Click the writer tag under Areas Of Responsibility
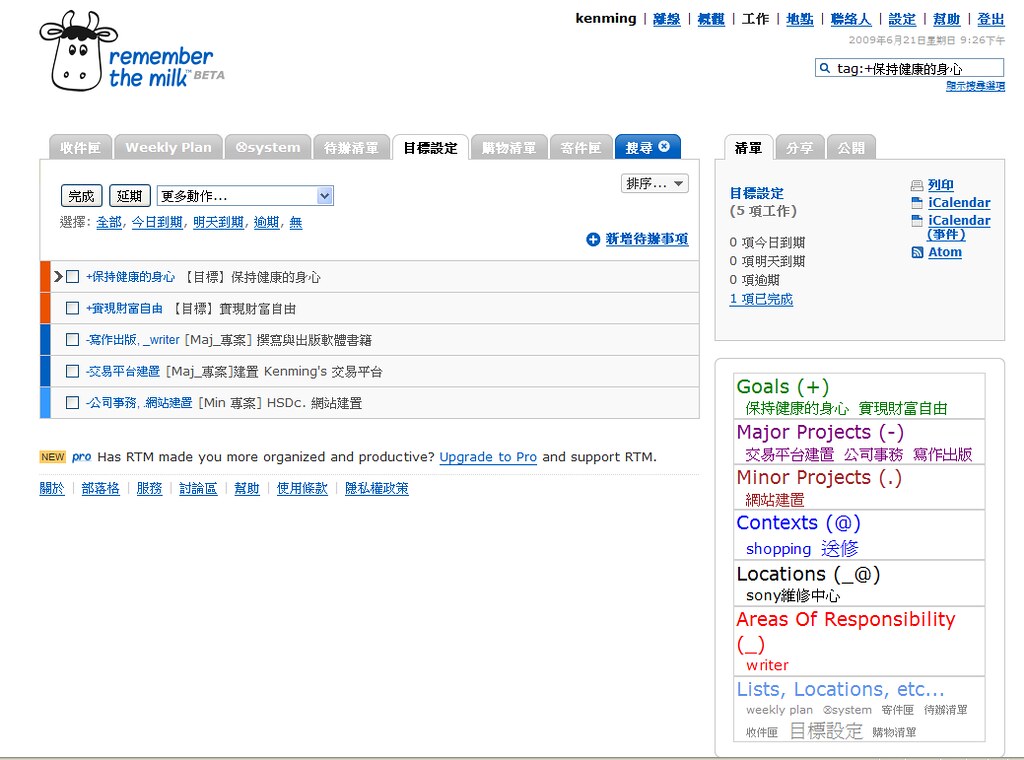The image size is (1024, 760). coord(767,665)
